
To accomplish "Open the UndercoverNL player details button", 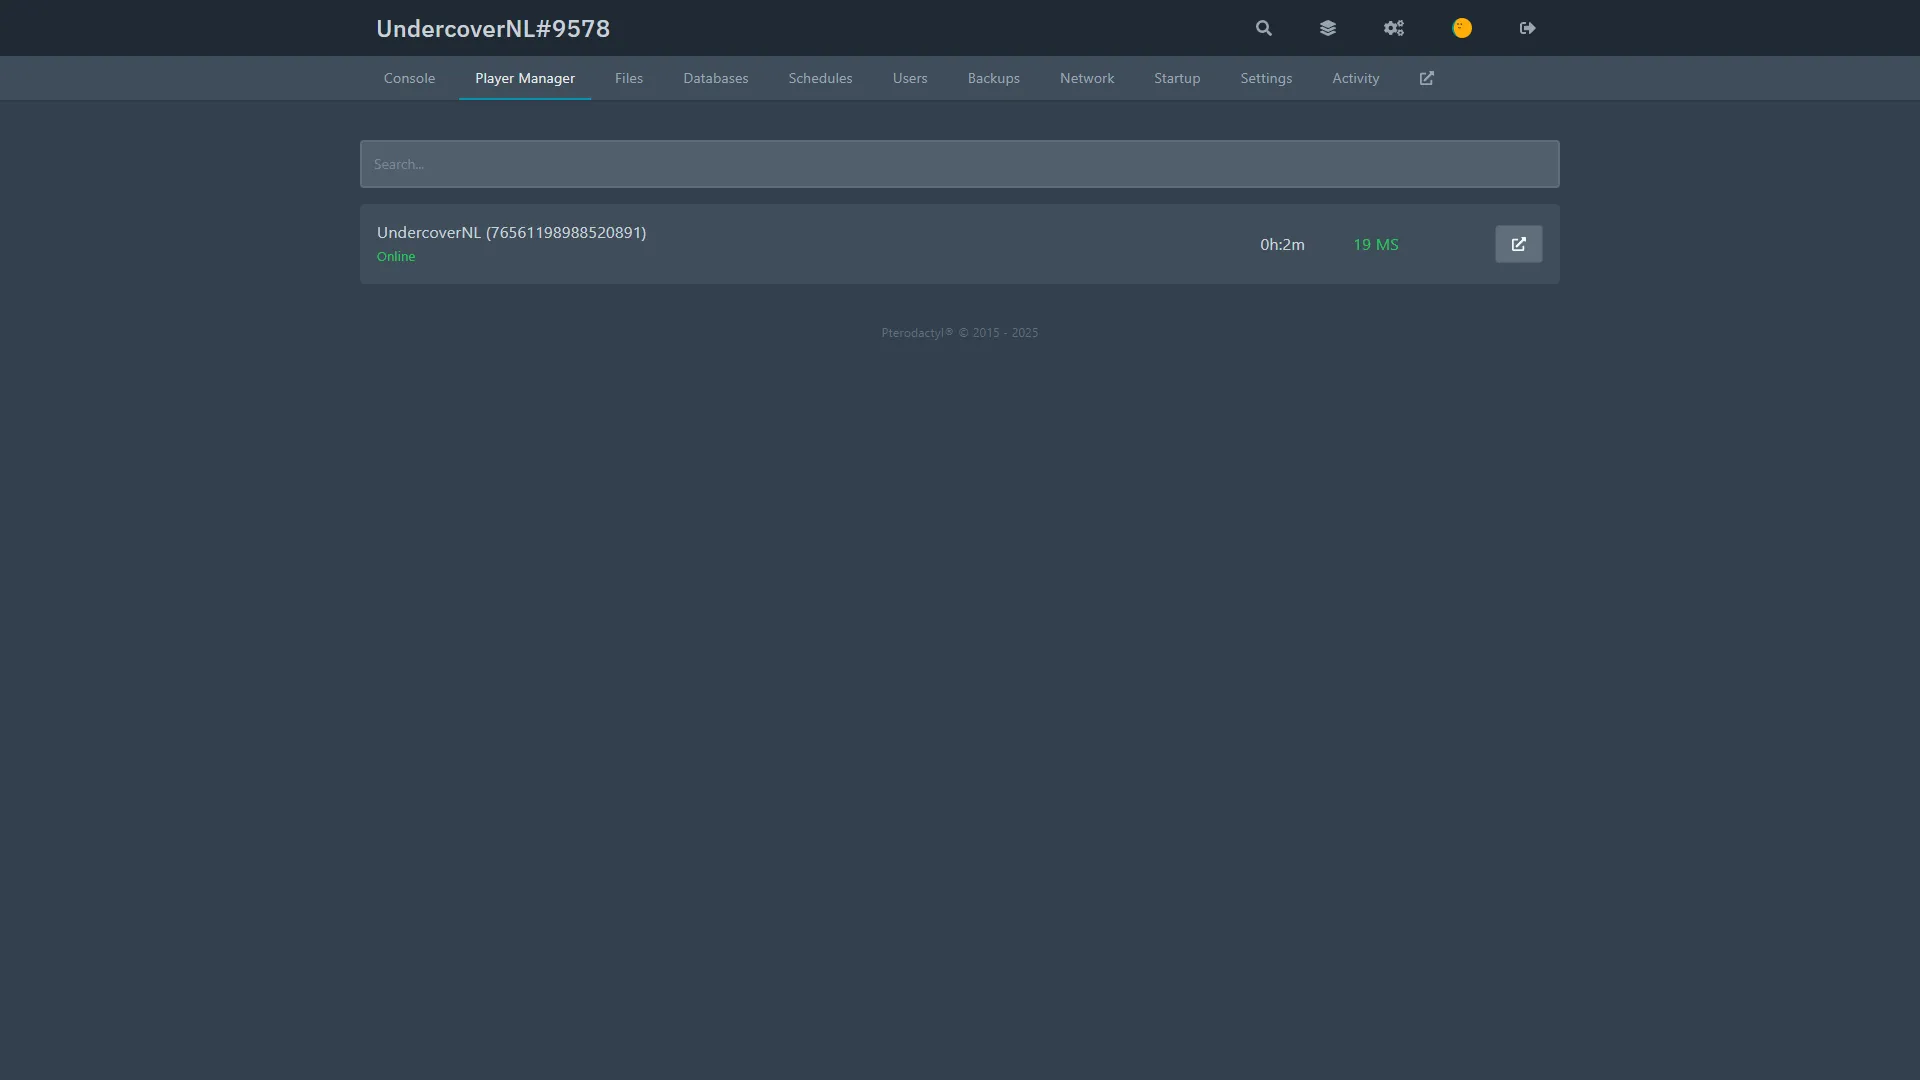I will [1518, 244].
